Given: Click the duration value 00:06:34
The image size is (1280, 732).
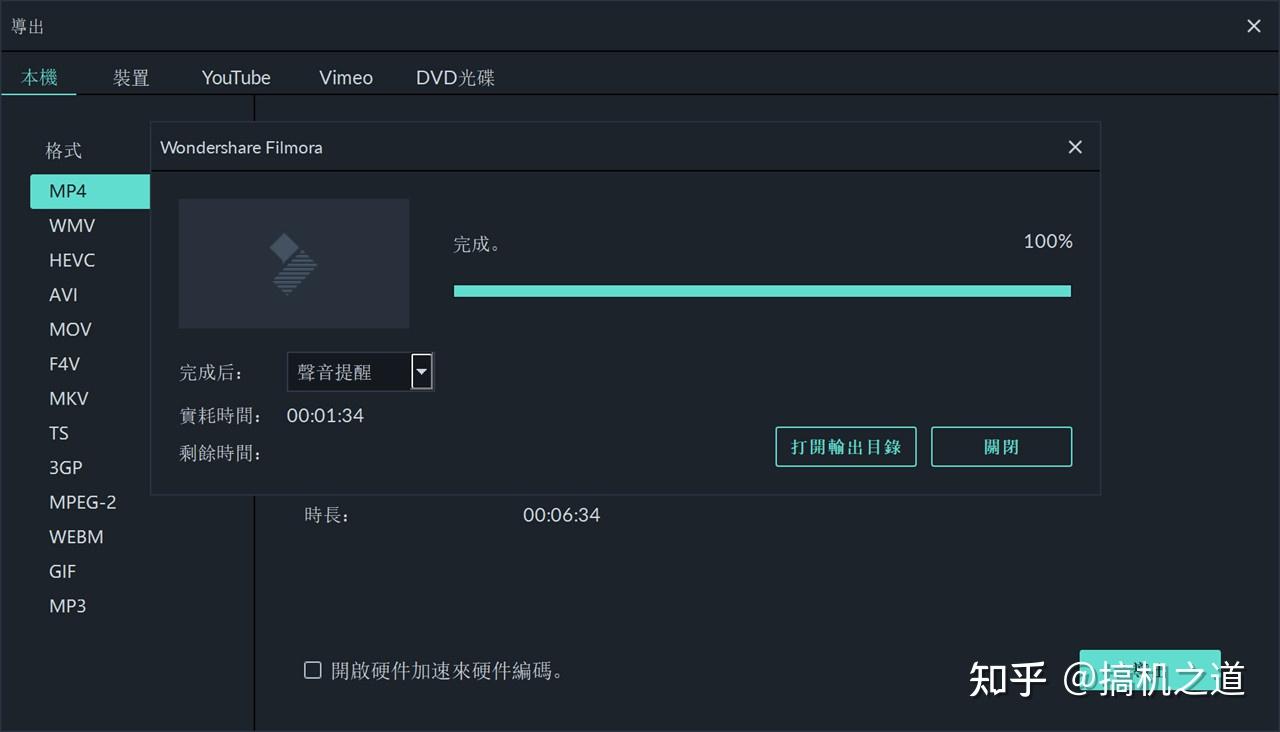Looking at the screenshot, I should (x=561, y=515).
